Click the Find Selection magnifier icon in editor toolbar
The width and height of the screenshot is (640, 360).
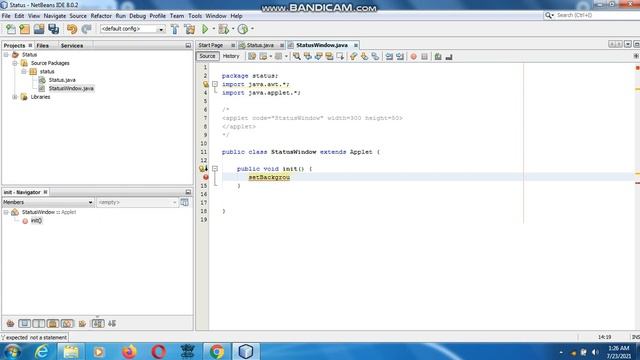click(x=297, y=57)
